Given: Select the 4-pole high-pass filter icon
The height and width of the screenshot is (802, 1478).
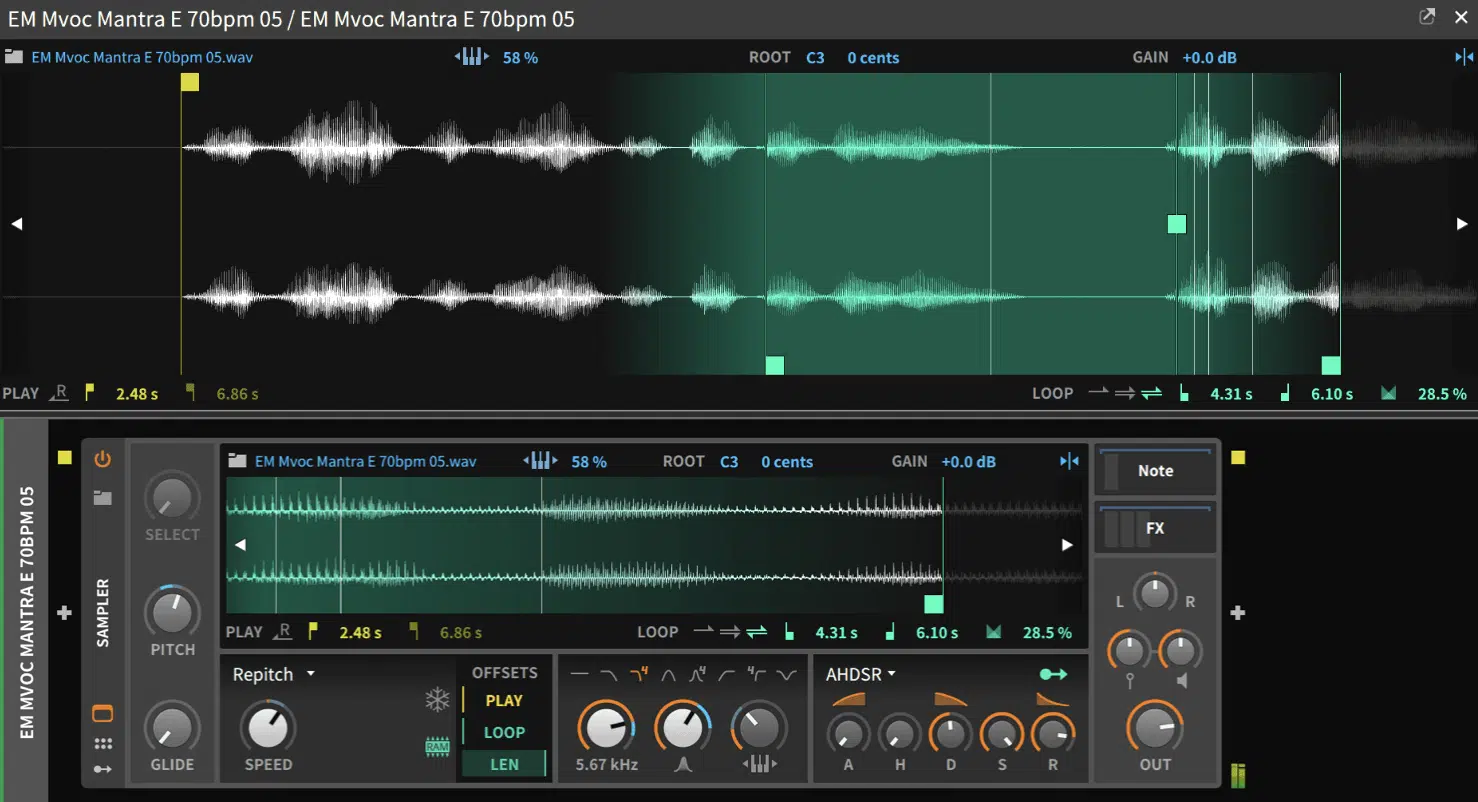Looking at the screenshot, I should click(757, 675).
